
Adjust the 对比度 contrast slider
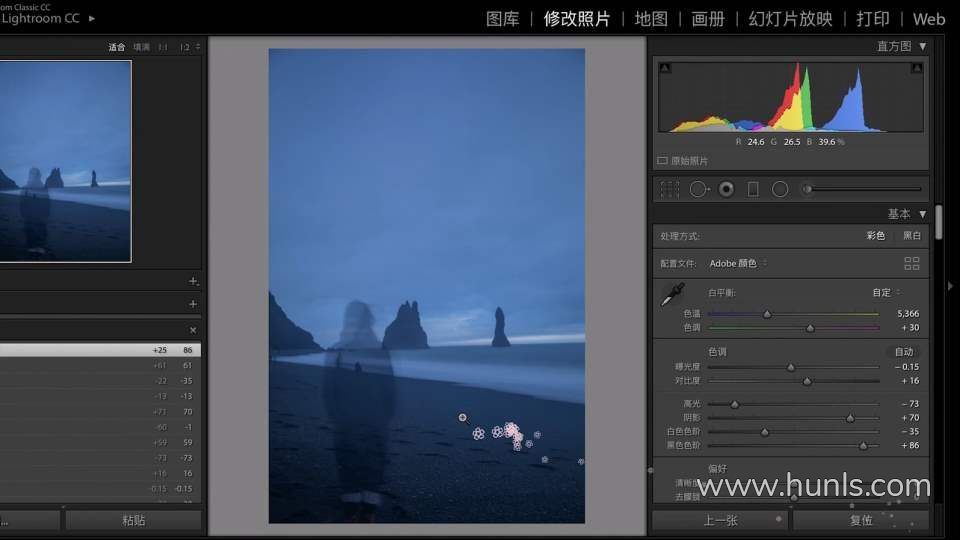click(x=807, y=381)
